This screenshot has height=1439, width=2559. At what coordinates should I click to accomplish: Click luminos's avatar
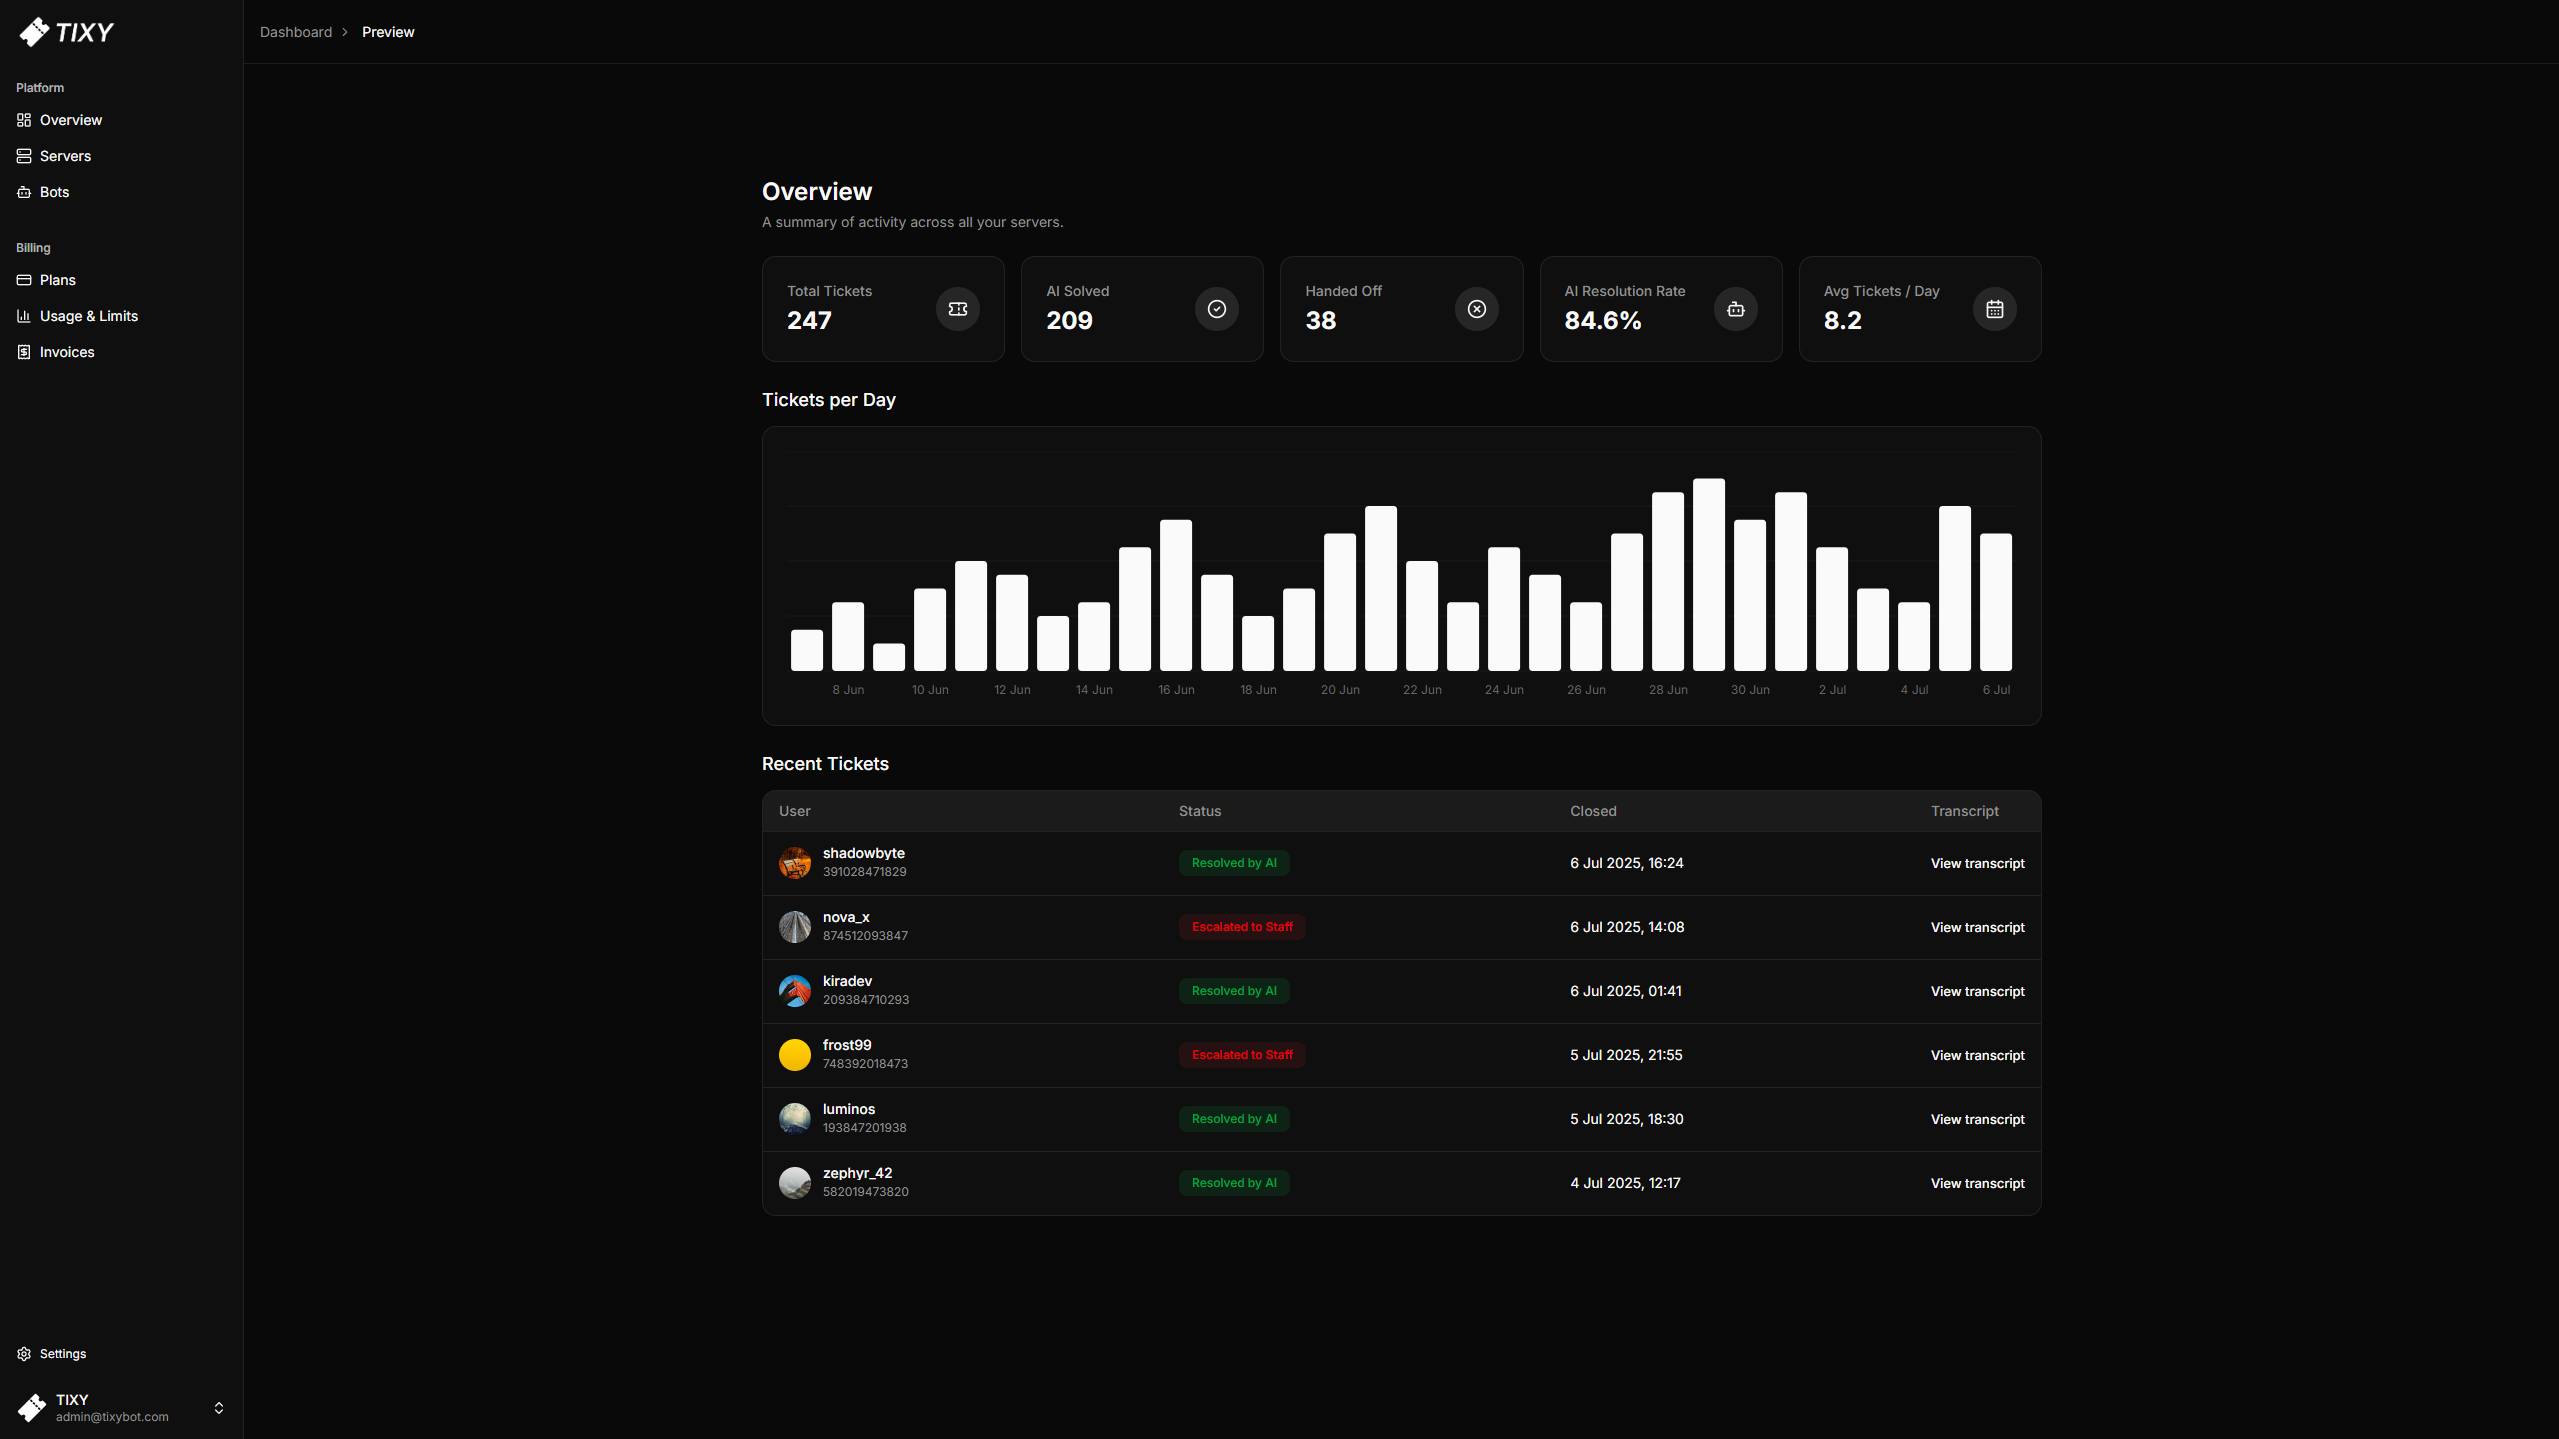(795, 1119)
